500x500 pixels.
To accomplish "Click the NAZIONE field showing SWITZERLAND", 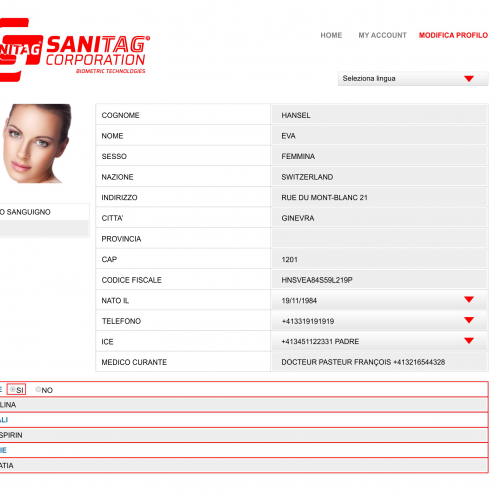I will point(380,177).
